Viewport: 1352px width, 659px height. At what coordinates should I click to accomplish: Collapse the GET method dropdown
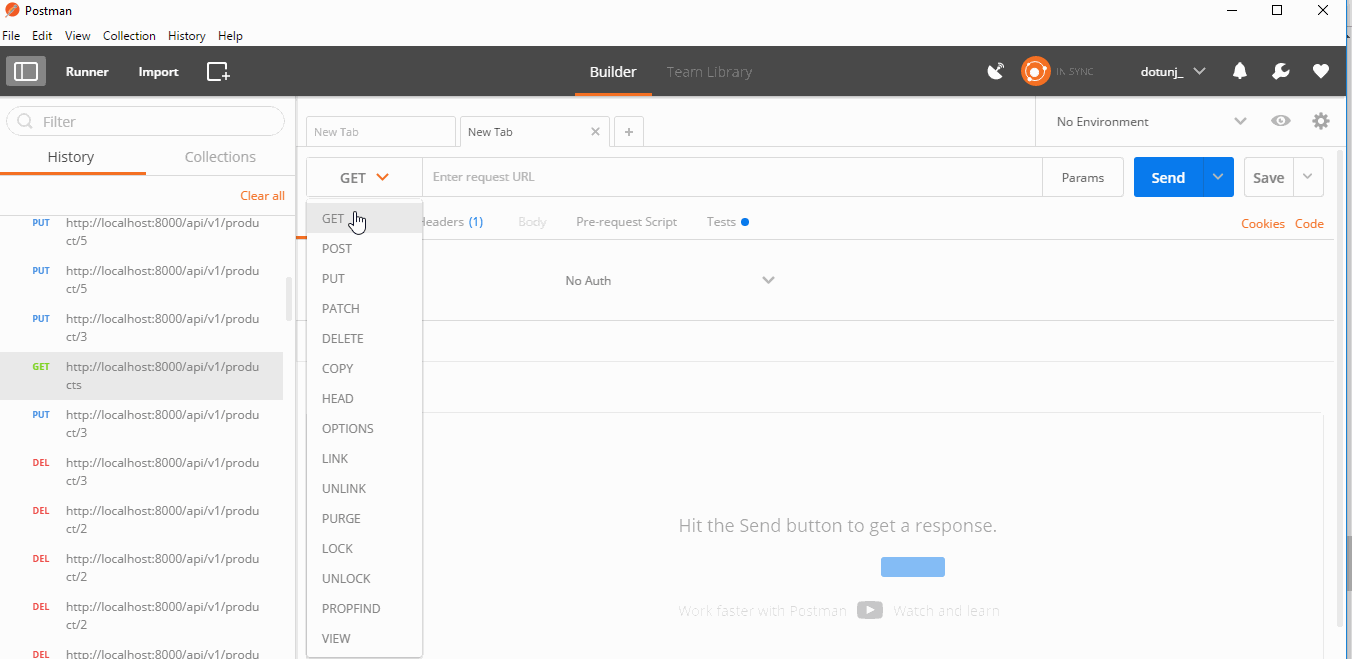click(364, 177)
